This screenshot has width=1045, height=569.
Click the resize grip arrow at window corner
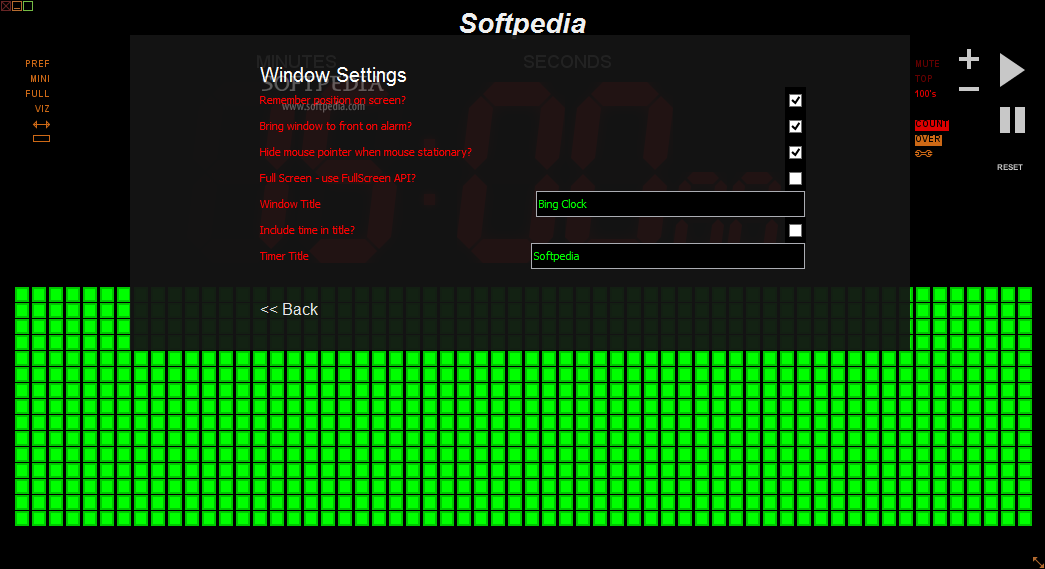click(1038, 562)
